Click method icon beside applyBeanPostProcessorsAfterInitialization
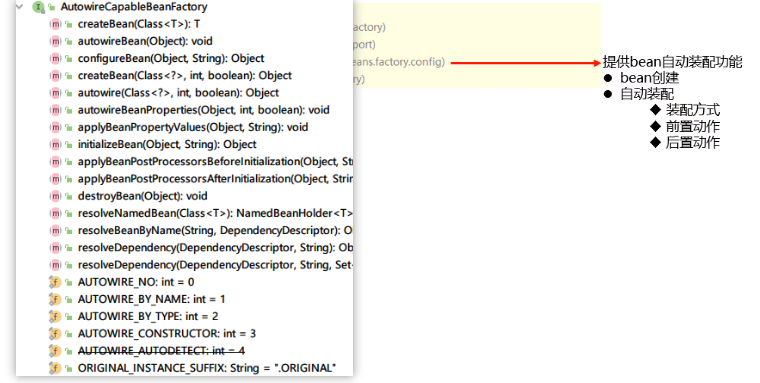The height and width of the screenshot is (383, 760). [x=56, y=179]
